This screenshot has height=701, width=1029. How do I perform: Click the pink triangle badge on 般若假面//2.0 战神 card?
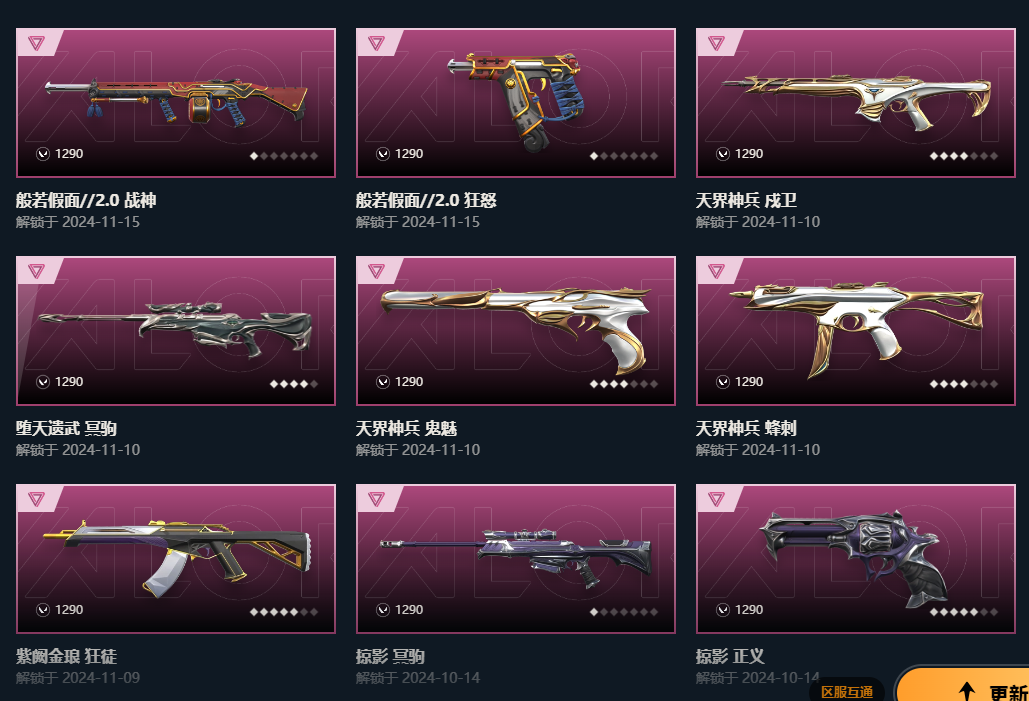coord(37,43)
